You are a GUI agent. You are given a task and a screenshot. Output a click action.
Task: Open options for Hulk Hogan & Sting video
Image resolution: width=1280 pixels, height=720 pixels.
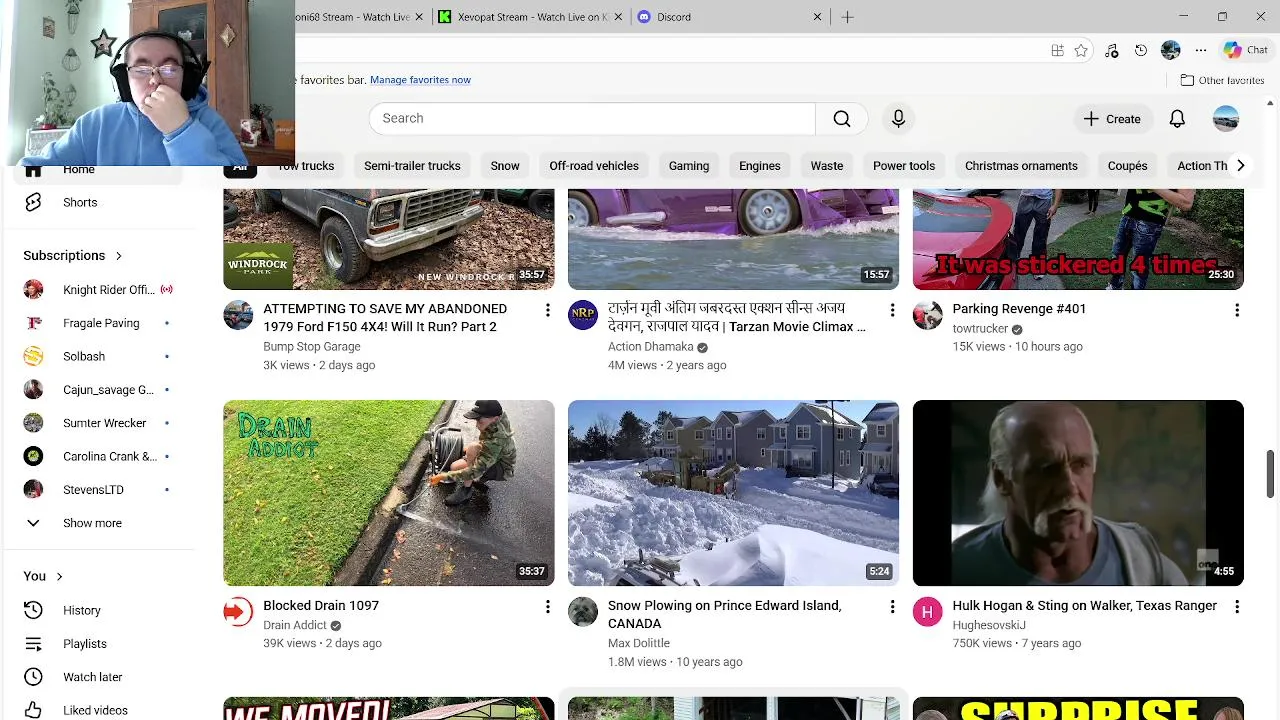tap(1237, 607)
